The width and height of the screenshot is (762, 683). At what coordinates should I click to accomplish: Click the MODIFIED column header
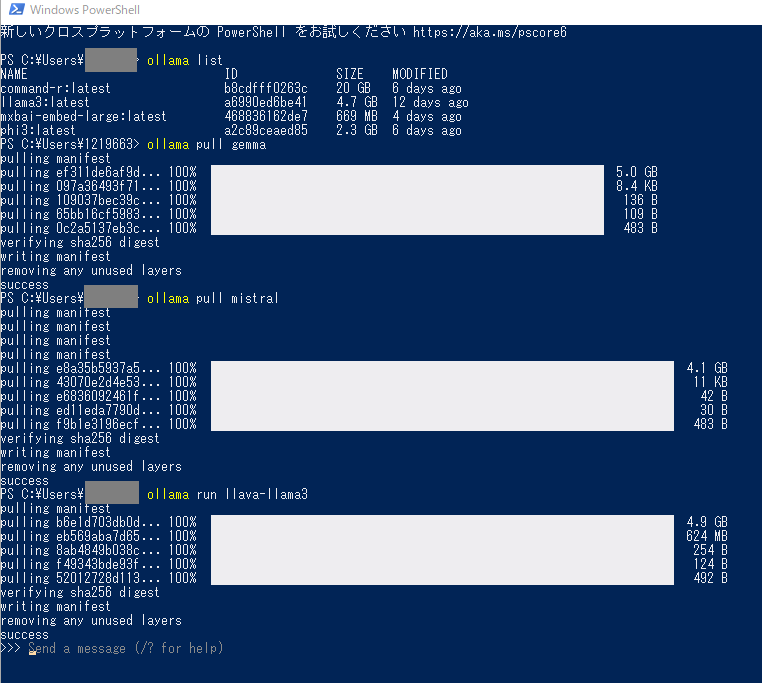point(420,74)
